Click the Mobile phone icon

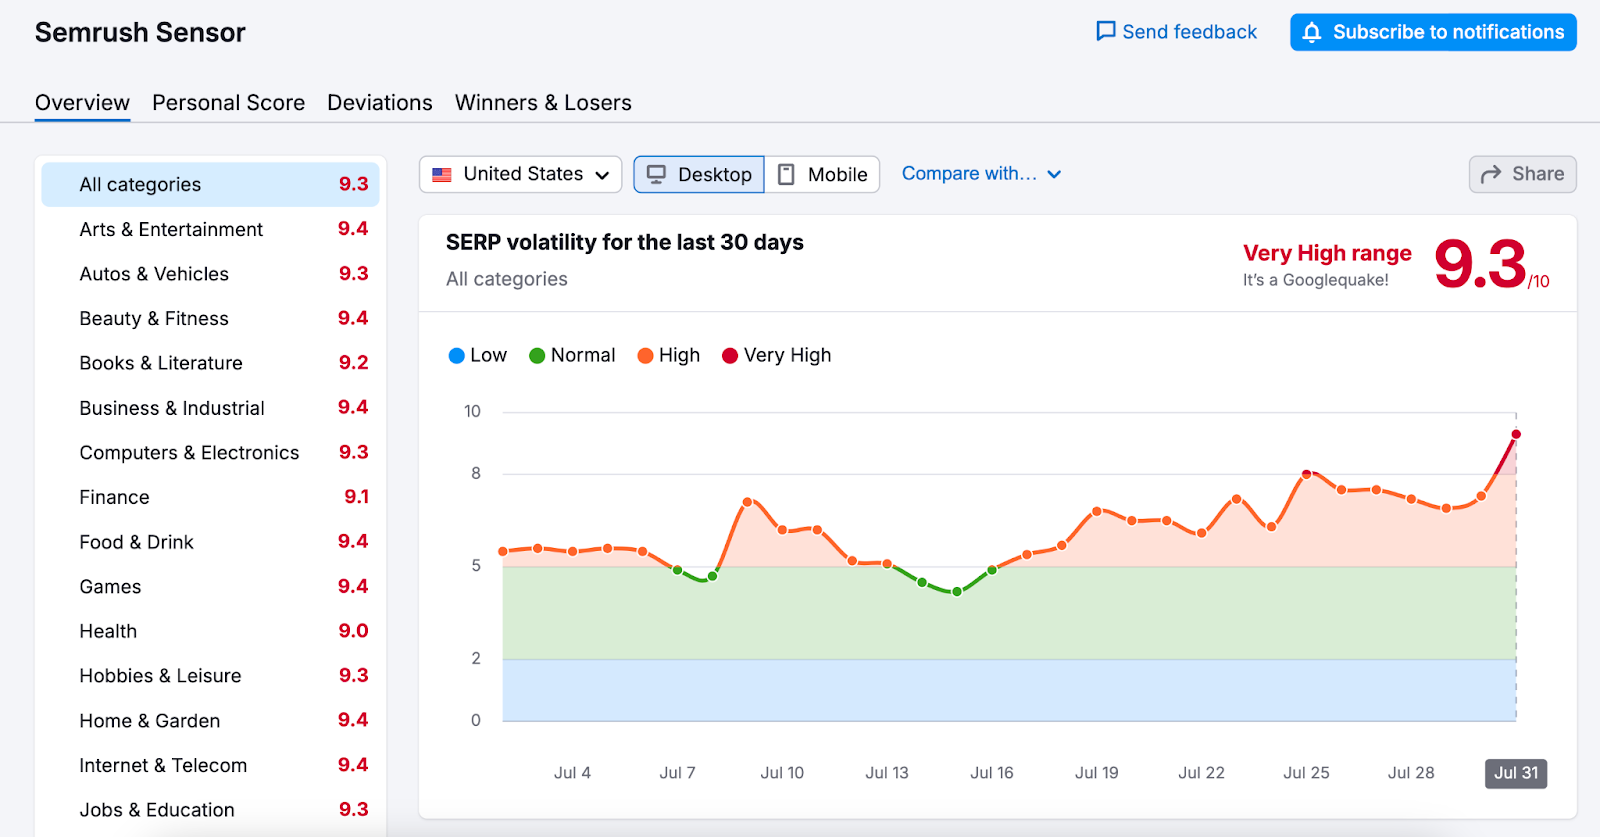[786, 174]
